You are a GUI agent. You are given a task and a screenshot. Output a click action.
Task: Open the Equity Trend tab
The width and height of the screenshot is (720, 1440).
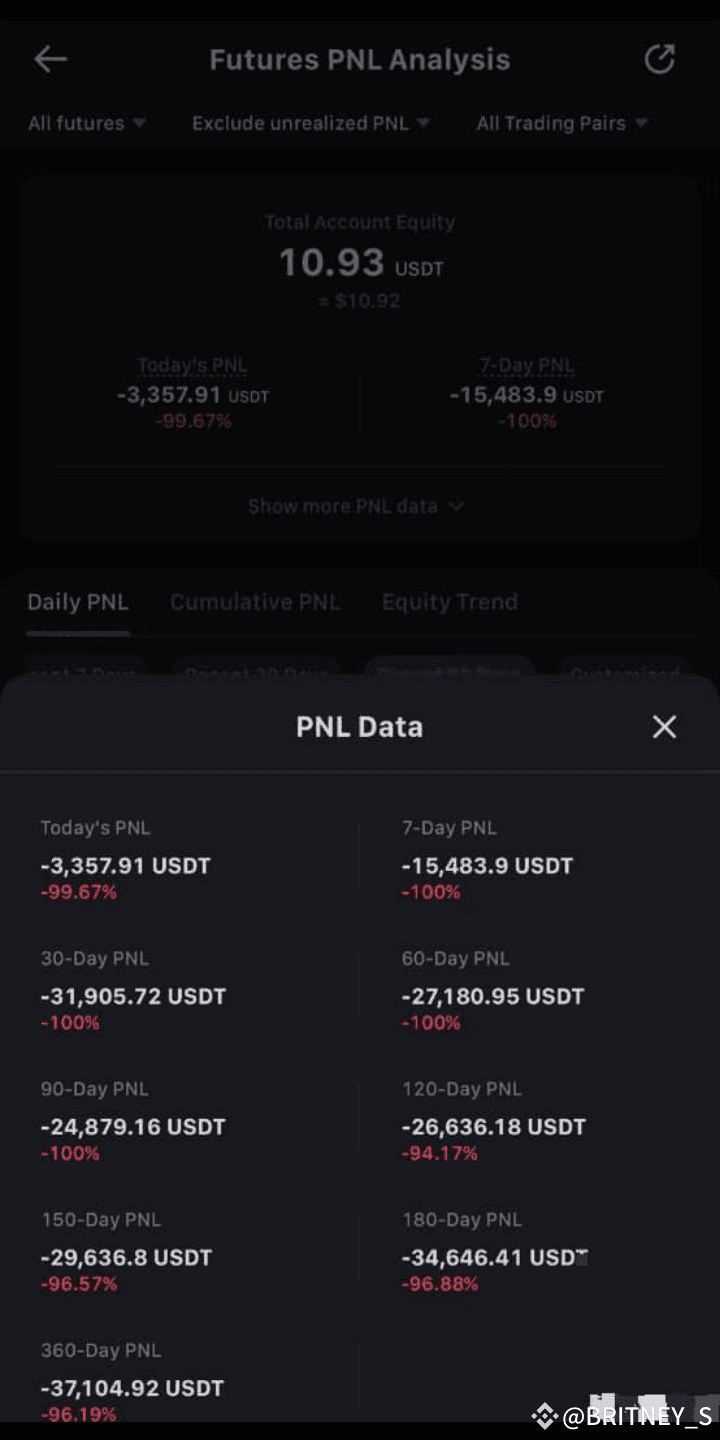(x=450, y=602)
